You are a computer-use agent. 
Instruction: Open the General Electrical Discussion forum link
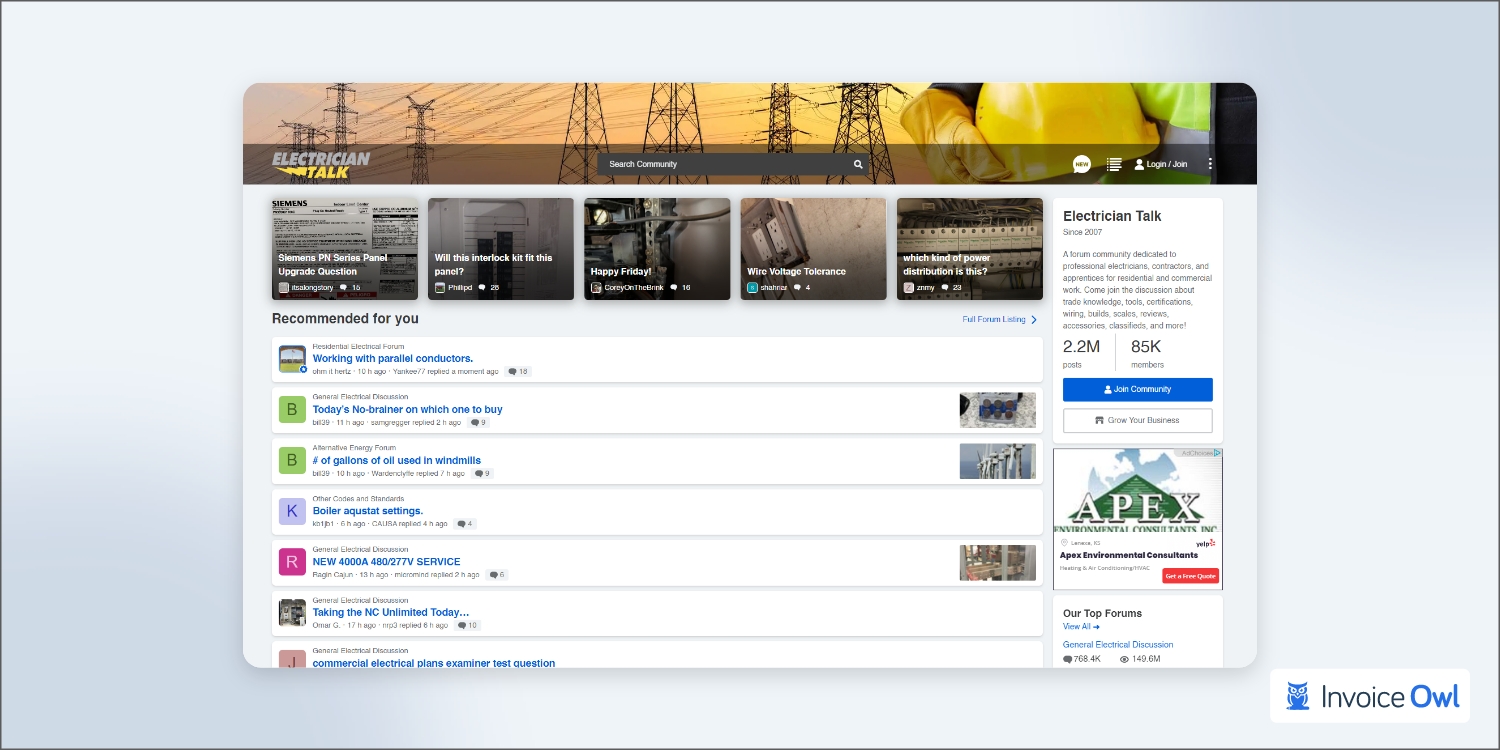pos(1117,644)
